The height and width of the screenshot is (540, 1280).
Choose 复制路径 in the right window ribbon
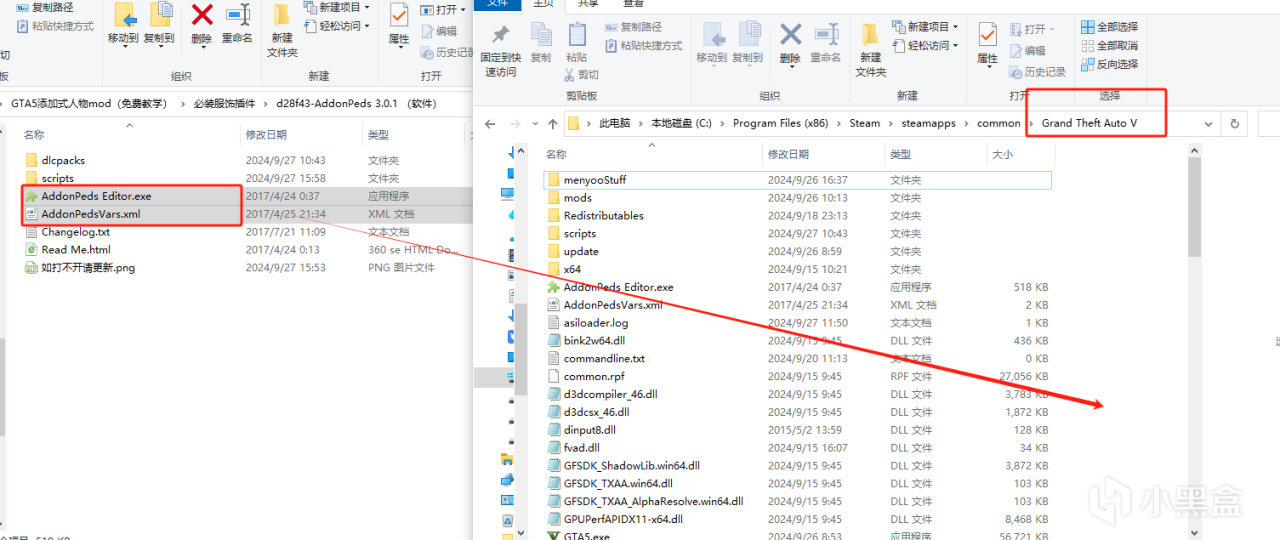point(633,27)
